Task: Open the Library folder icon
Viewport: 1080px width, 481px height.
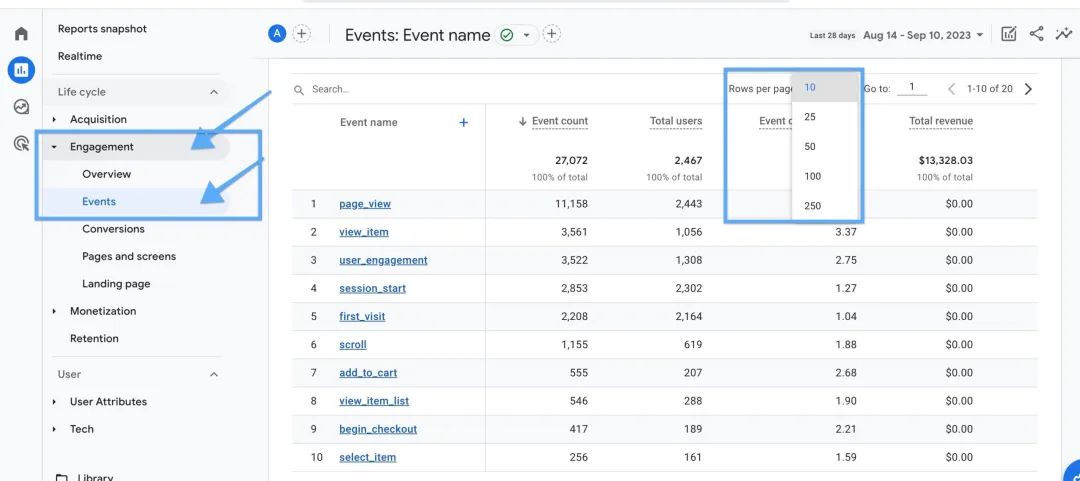Action: pos(62,477)
